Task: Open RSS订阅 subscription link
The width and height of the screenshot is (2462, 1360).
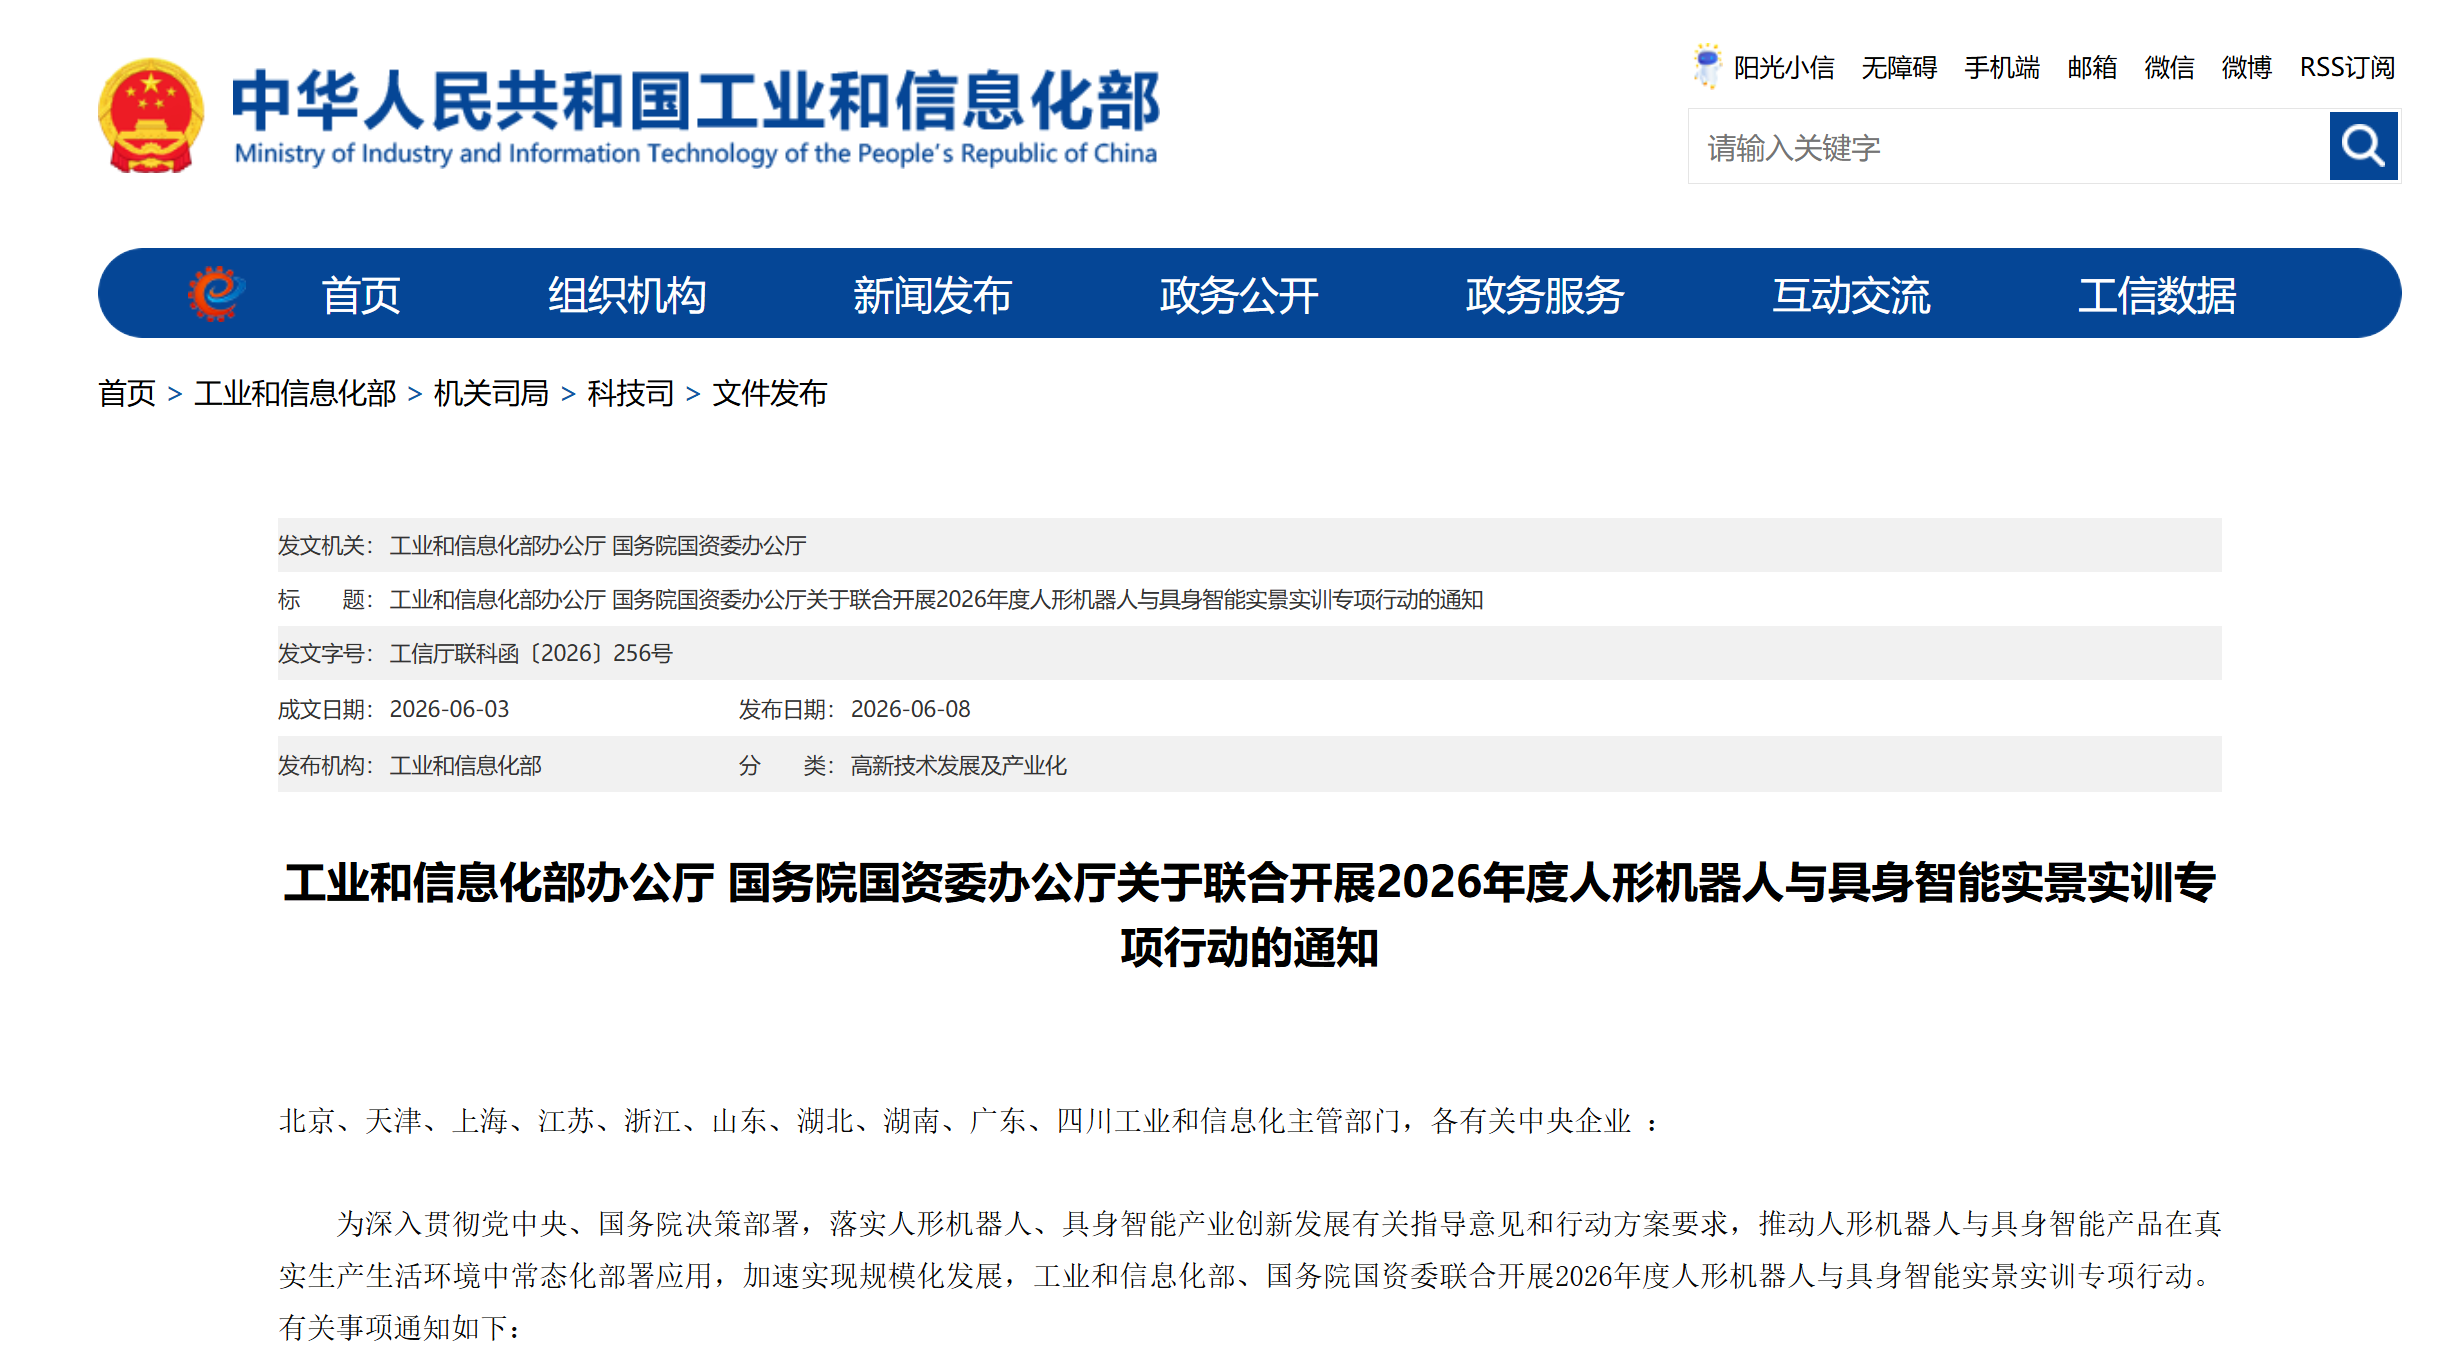Action: [2347, 67]
